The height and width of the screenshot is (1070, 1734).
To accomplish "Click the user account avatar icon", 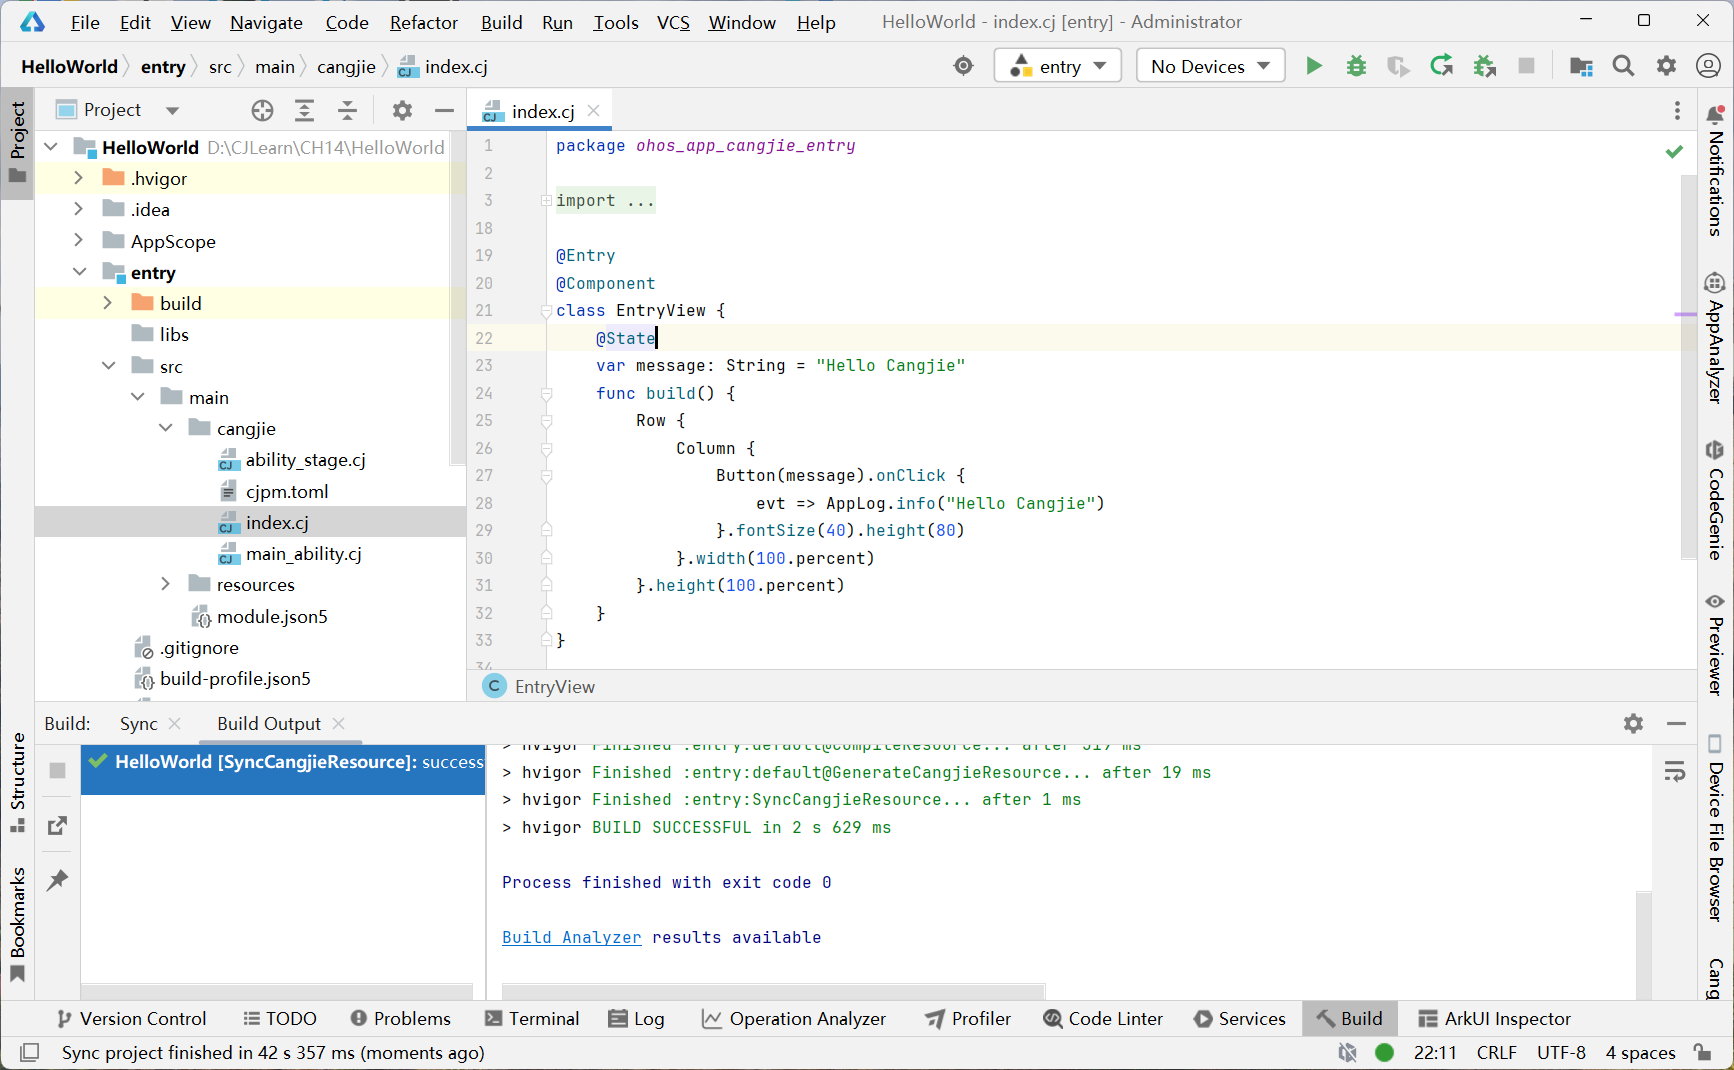I will coord(1708,66).
